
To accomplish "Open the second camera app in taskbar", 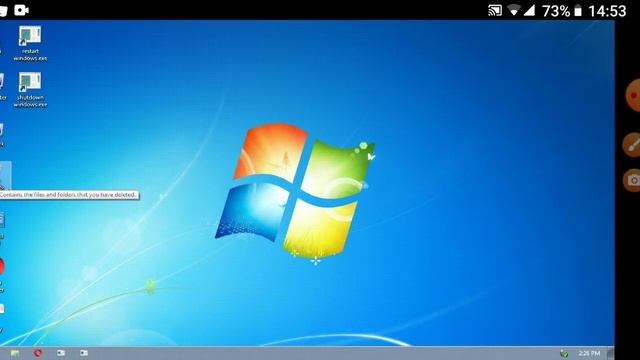I will coord(84,353).
